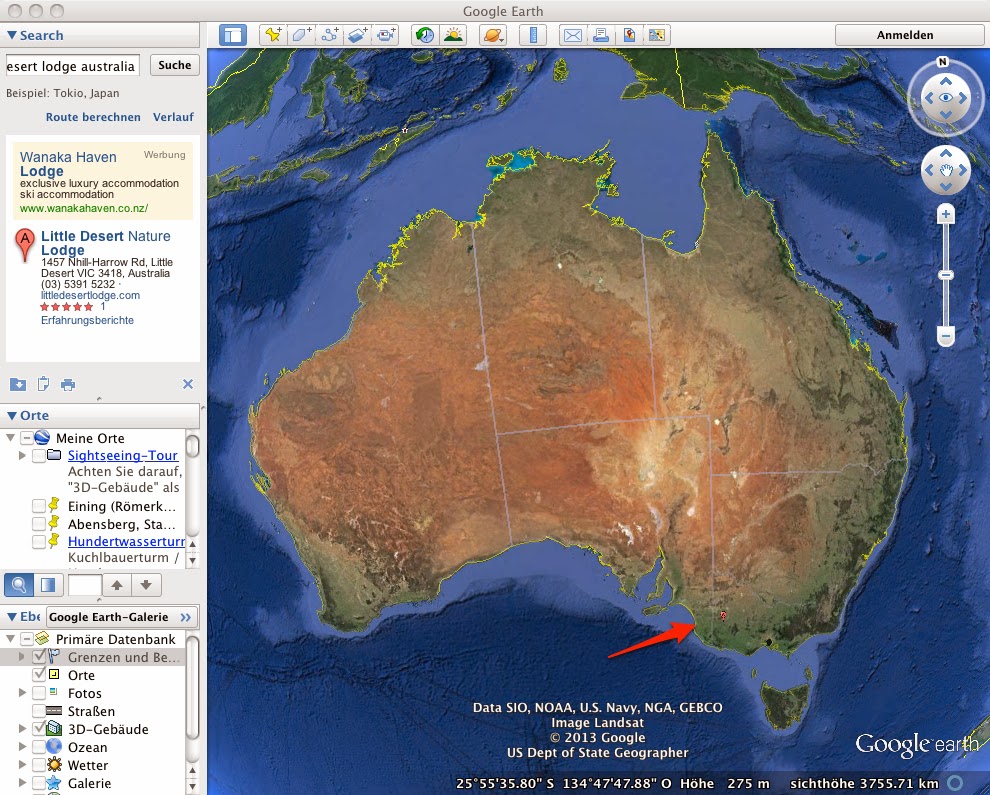Screen dimensions: 990x795
Task: Collapse Meine Orte tree node
Action: (x=10, y=438)
